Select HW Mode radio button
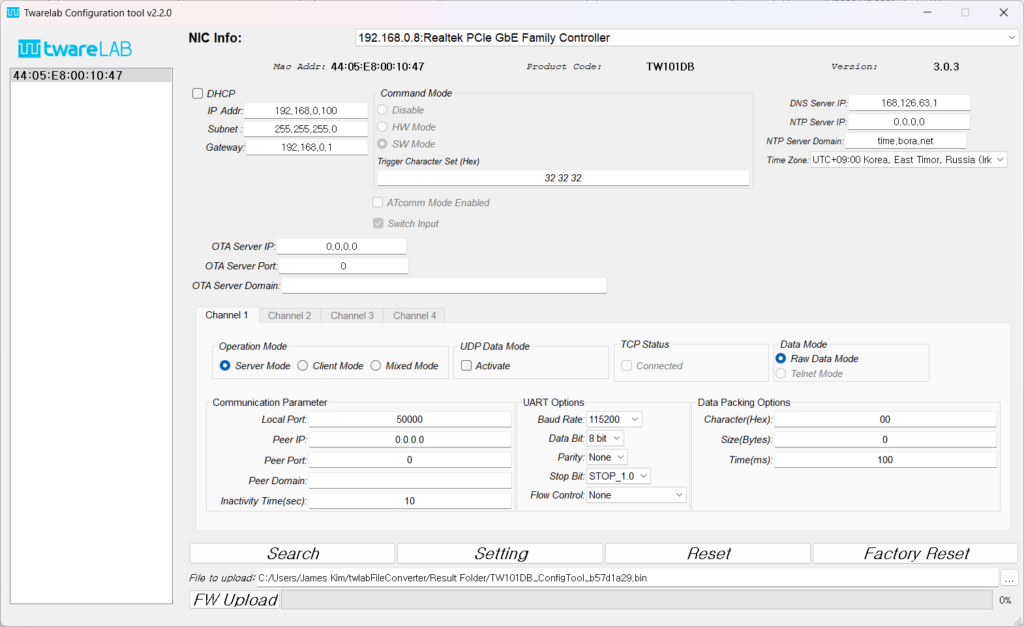Viewport: 1024px width, 627px height. [x=383, y=127]
